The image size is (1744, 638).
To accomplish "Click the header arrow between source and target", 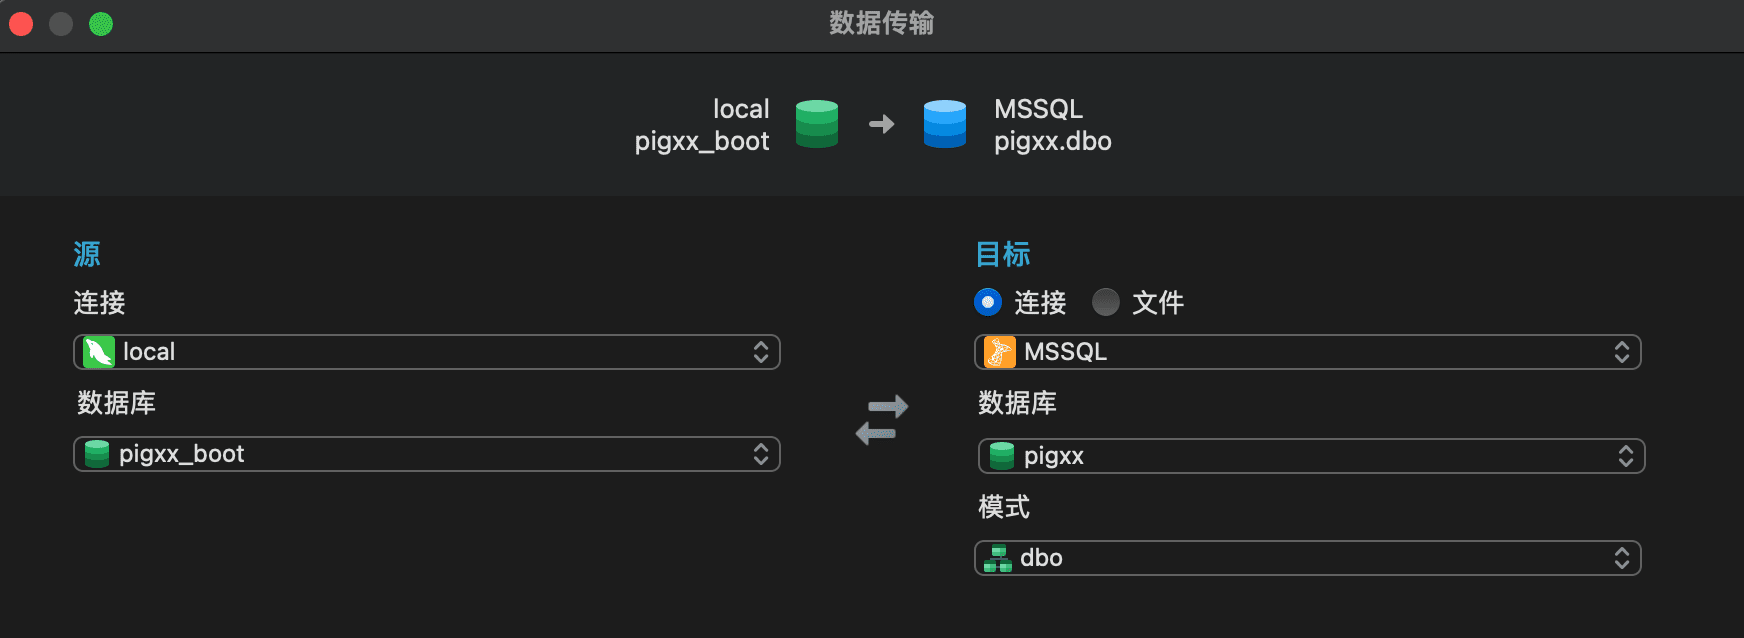I will pyautogui.click(x=882, y=124).
